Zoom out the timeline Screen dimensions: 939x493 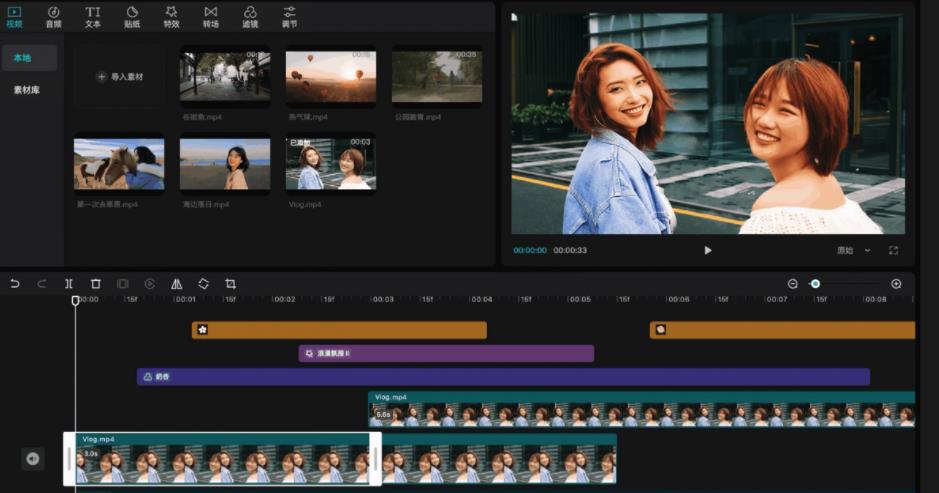tap(792, 284)
